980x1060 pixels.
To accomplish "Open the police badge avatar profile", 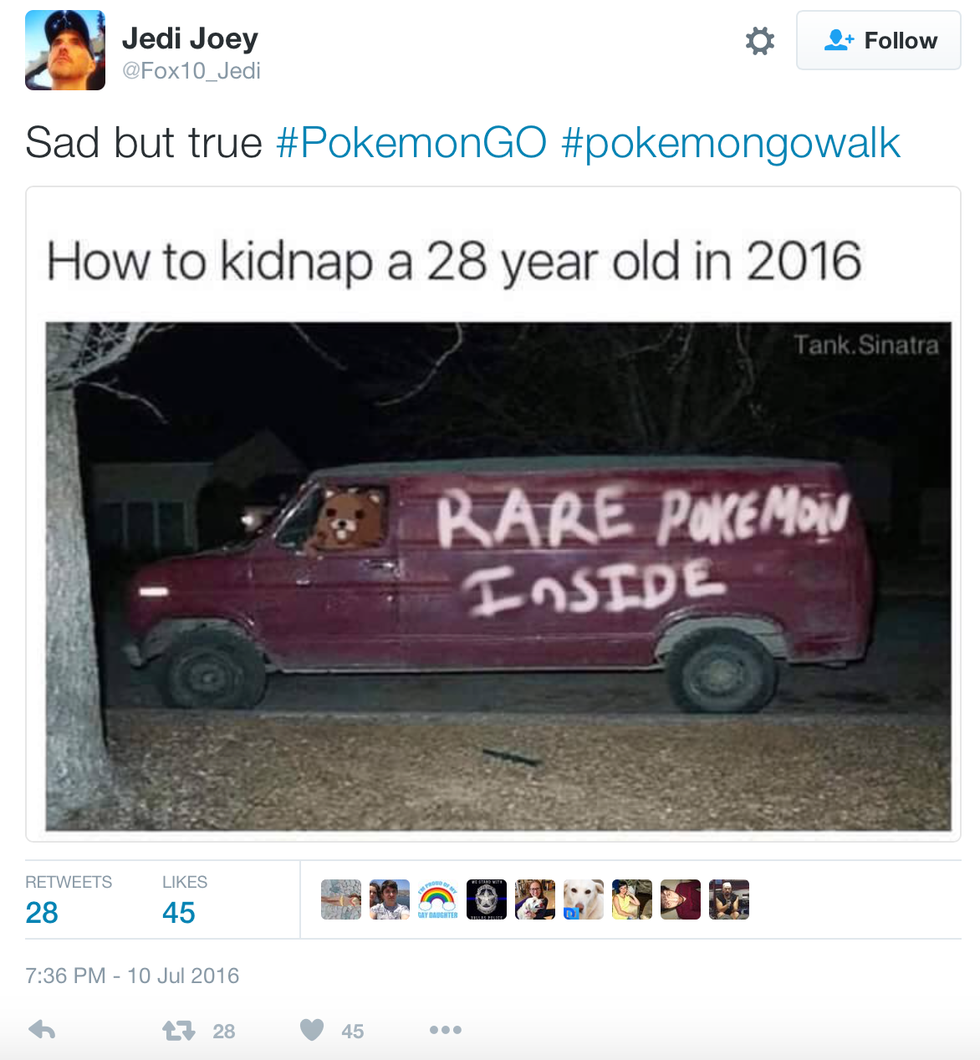I will pyautogui.click(x=487, y=899).
